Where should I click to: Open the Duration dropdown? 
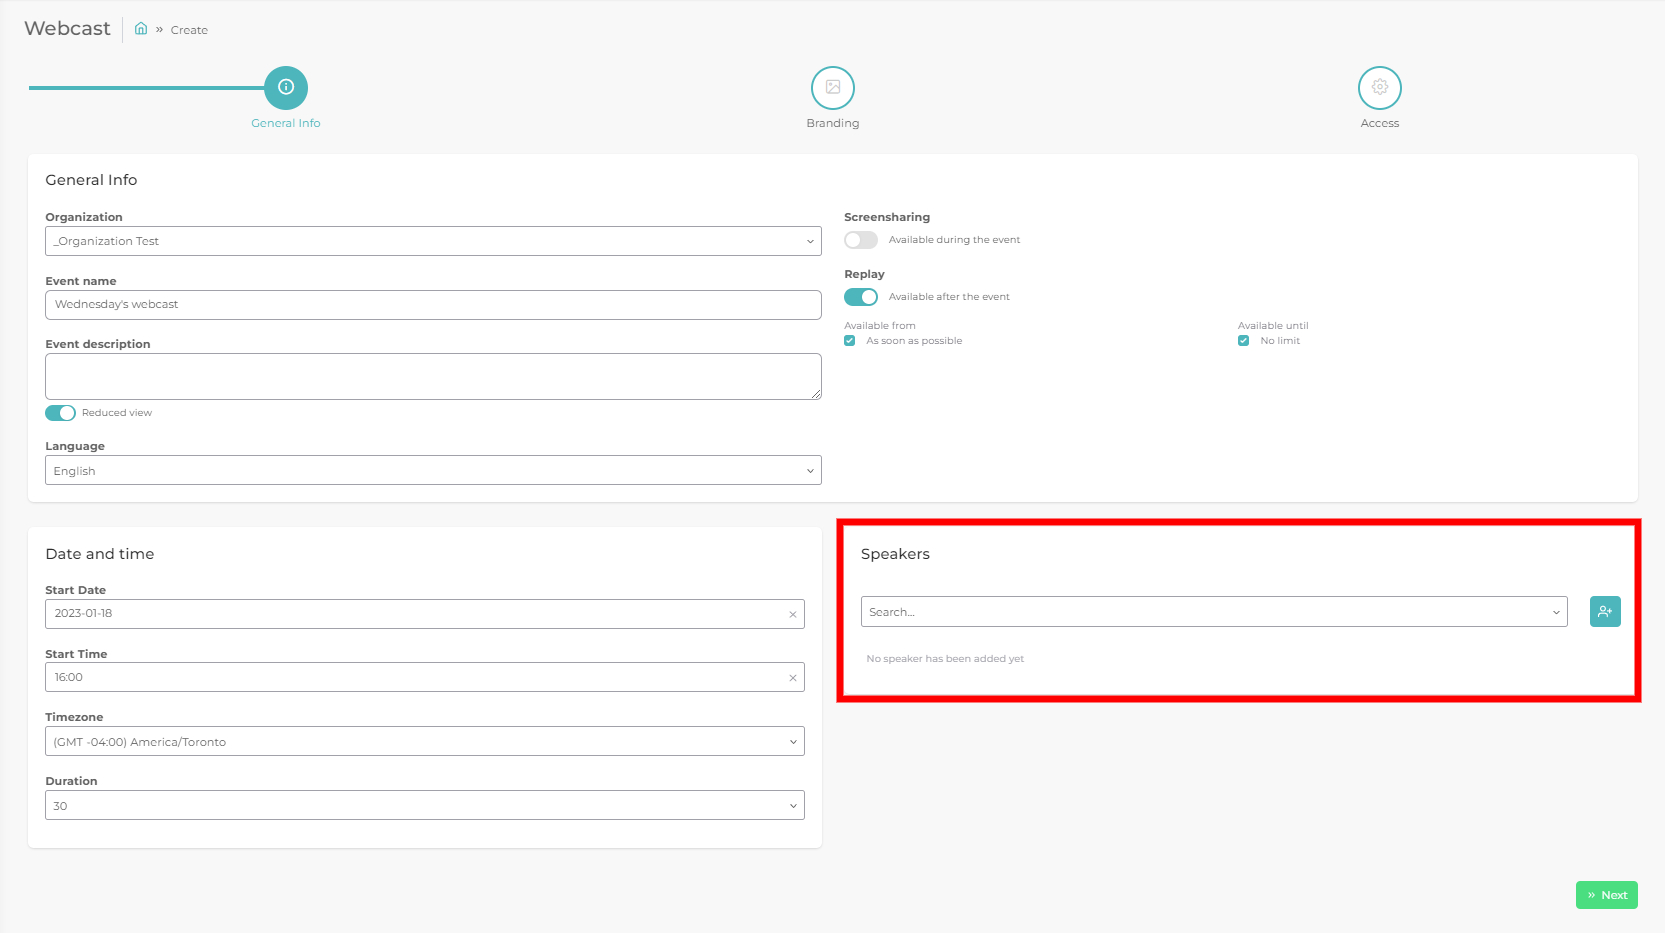(425, 805)
